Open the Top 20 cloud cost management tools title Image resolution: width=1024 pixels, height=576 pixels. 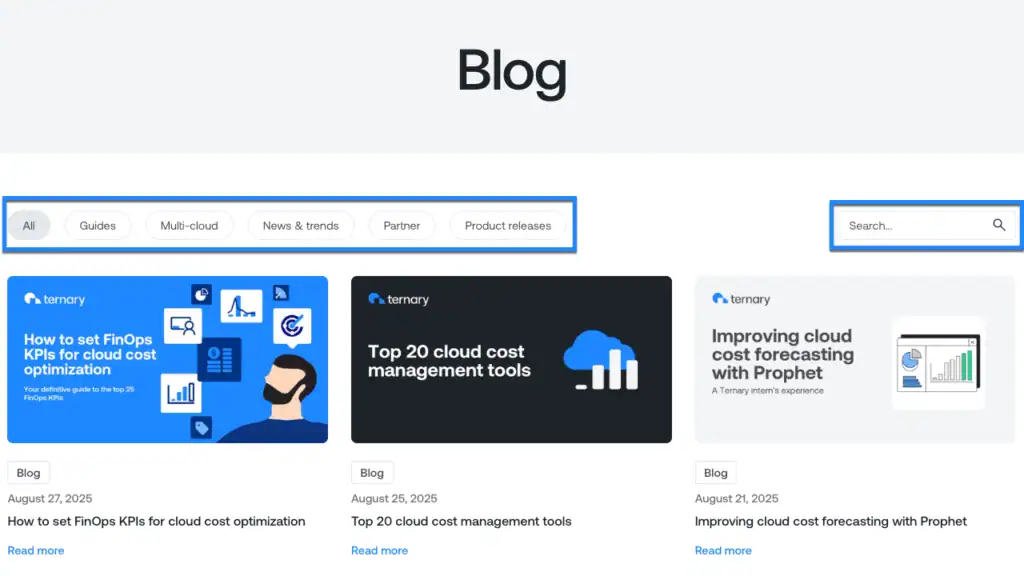tap(461, 521)
